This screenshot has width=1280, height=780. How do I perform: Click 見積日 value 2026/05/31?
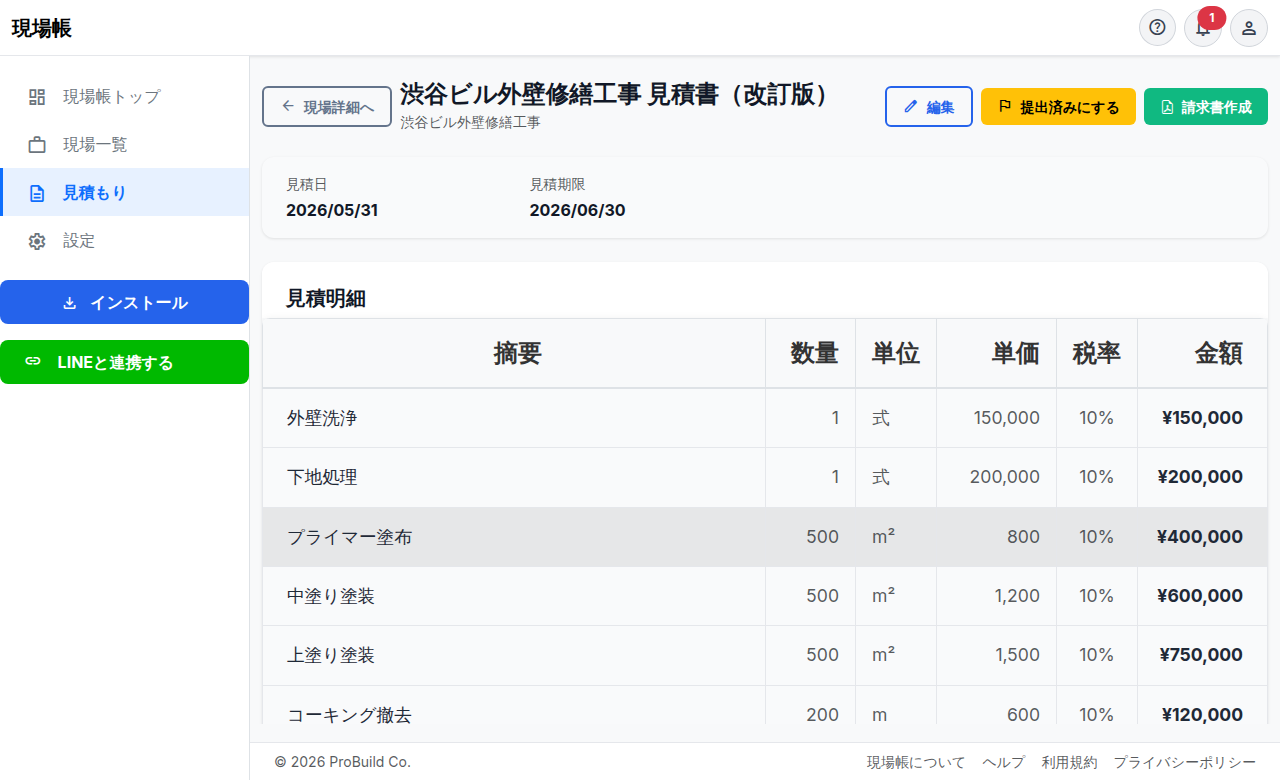tap(332, 210)
